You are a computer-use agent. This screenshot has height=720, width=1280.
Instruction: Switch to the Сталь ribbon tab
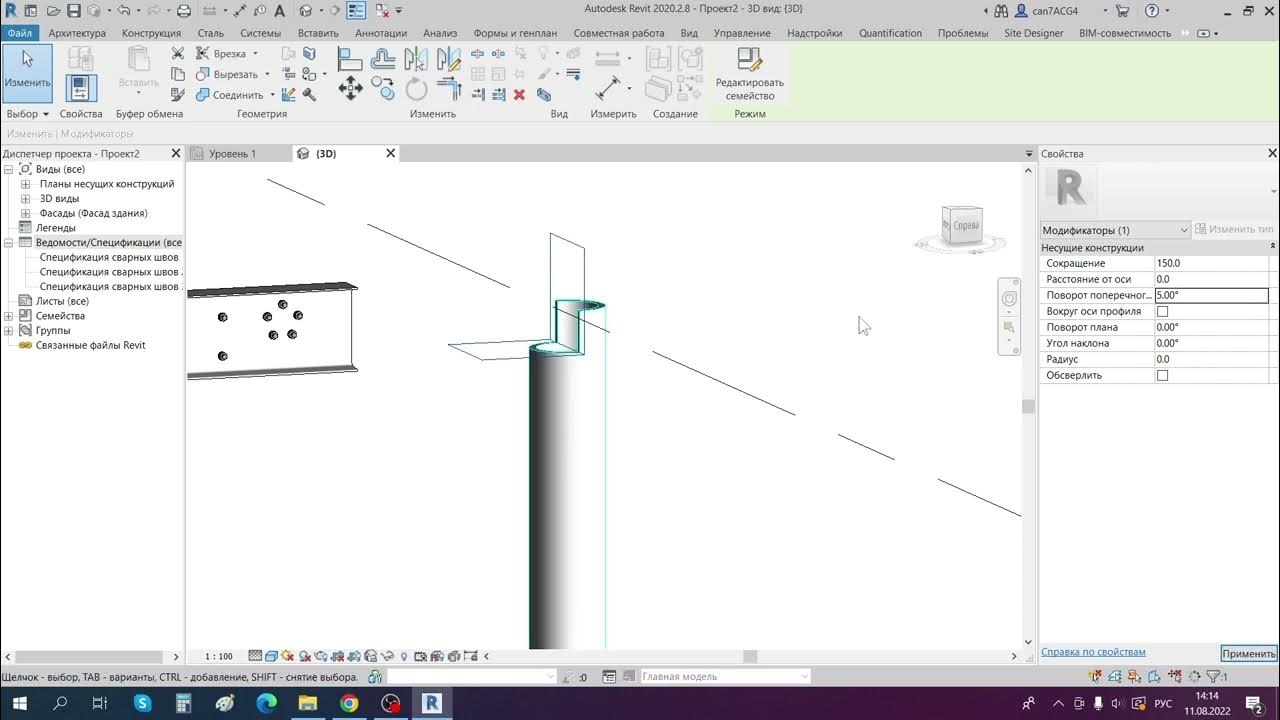coord(210,33)
